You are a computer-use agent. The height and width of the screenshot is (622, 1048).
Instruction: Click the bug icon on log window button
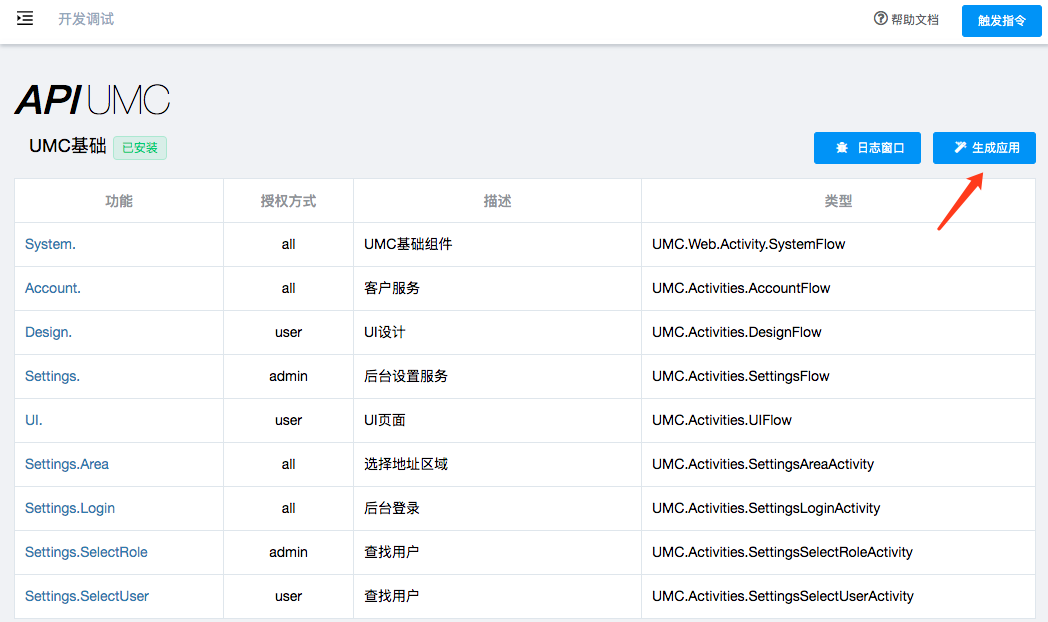(x=842, y=148)
